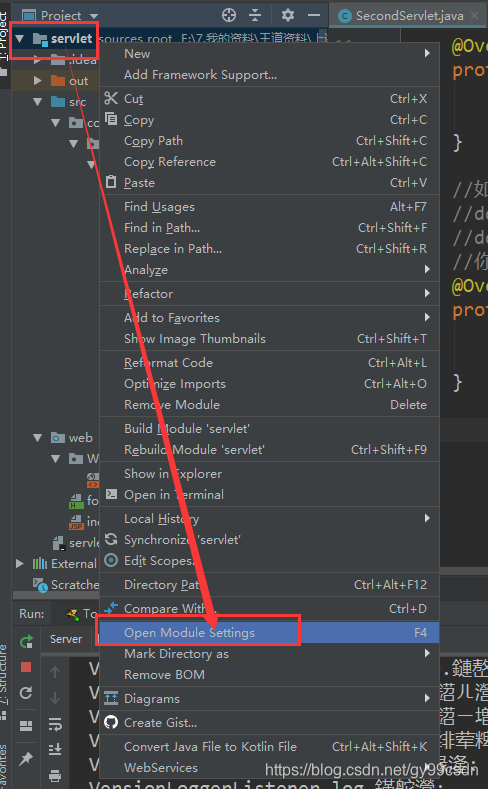Click the Tomcat run configuration icon
Viewport: 488px width, 789px height.
[72, 614]
